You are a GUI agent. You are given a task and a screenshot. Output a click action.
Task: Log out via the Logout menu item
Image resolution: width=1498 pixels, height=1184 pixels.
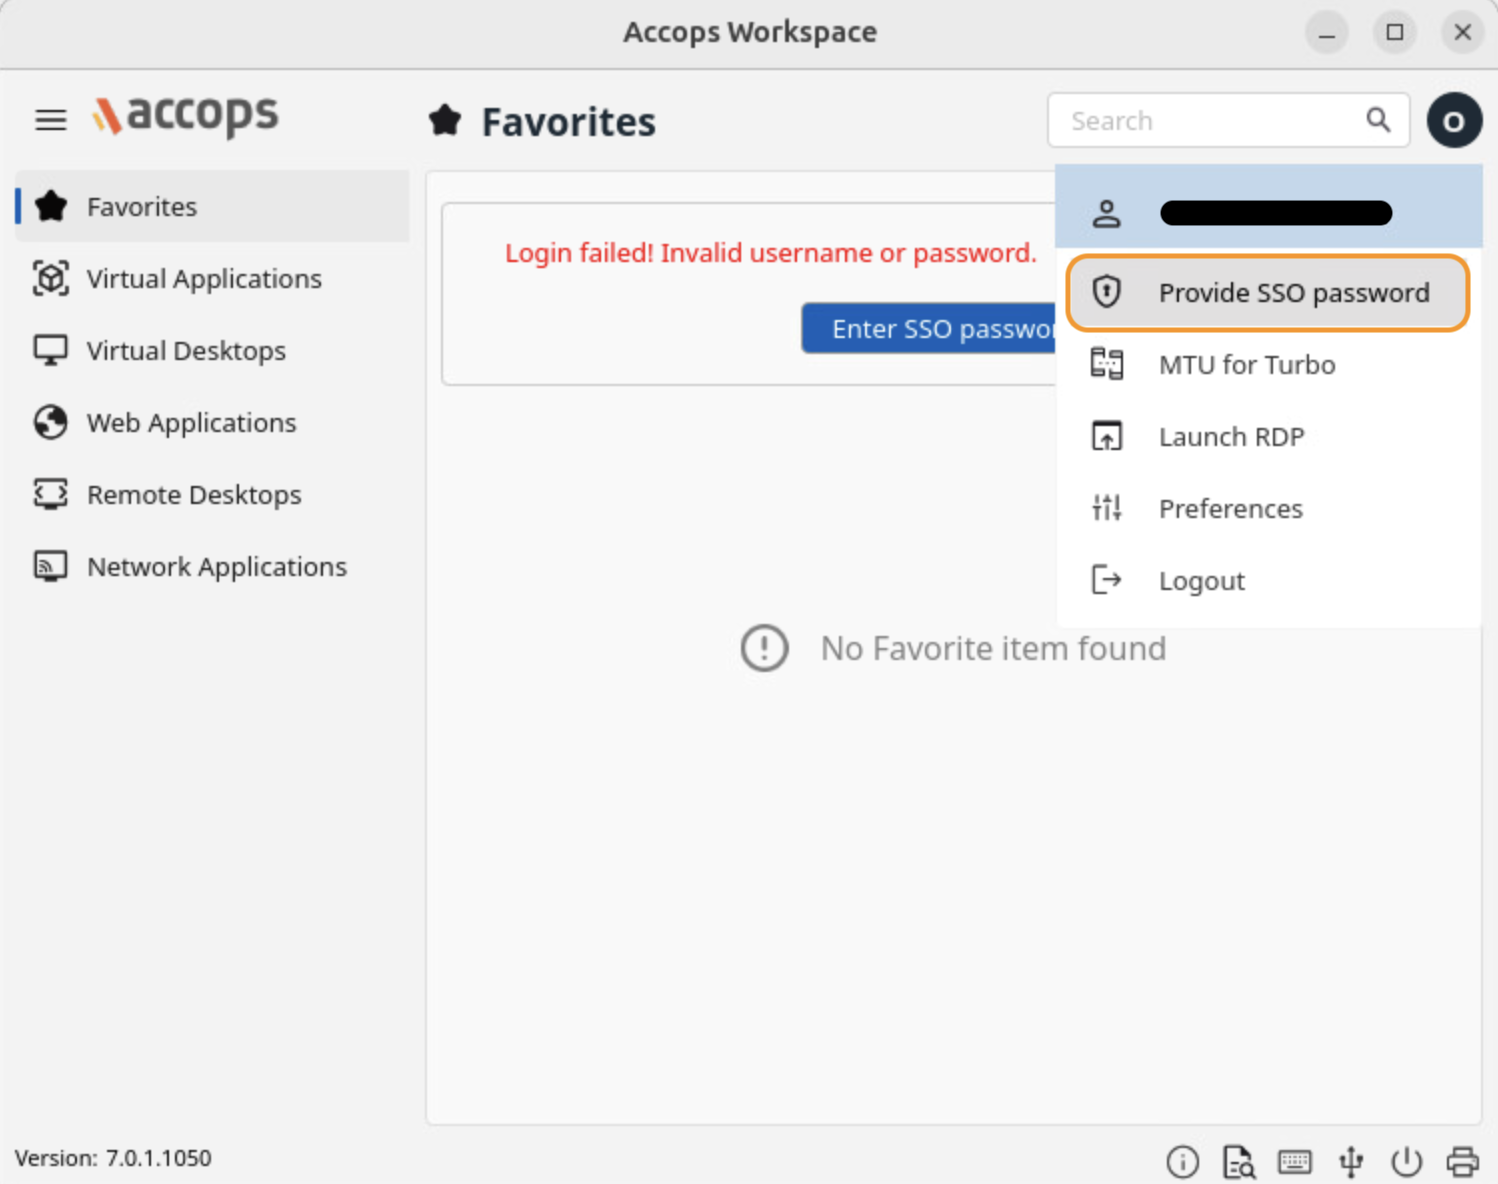pos(1201,581)
